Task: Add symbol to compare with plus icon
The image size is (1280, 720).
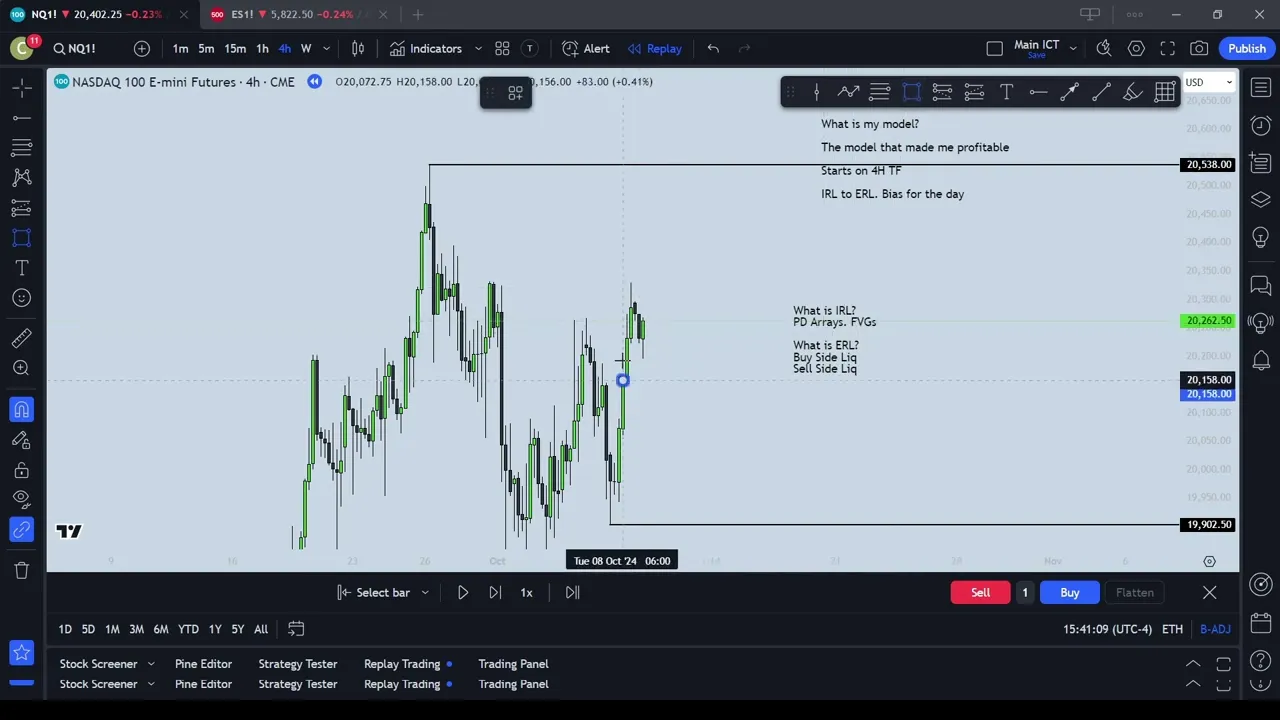Action: pyautogui.click(x=142, y=48)
